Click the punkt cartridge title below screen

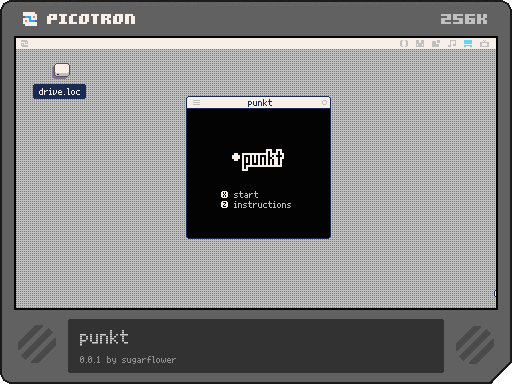coord(104,338)
